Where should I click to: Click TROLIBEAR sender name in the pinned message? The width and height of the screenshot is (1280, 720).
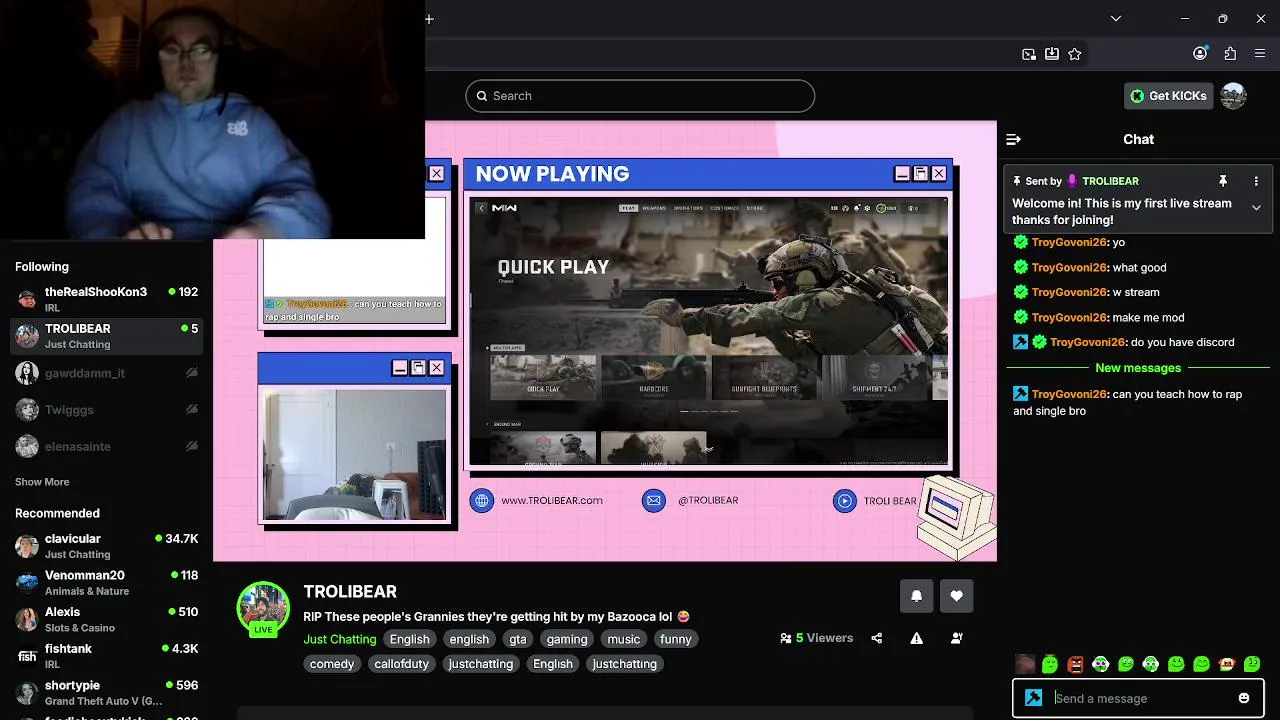click(x=1110, y=181)
